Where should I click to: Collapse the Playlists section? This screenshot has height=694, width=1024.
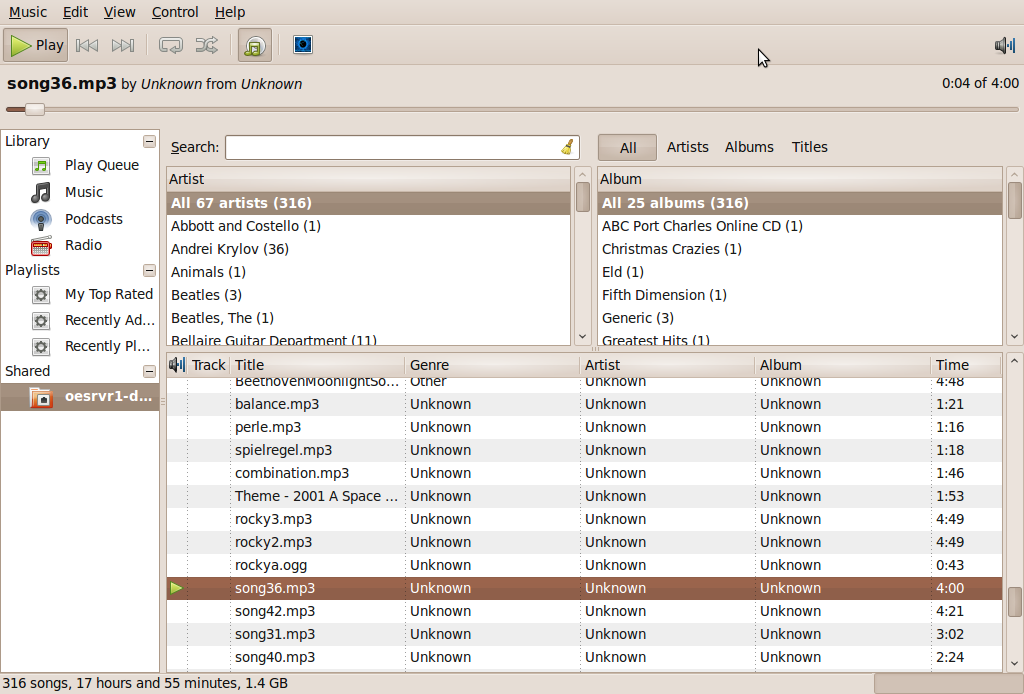pyautogui.click(x=150, y=270)
